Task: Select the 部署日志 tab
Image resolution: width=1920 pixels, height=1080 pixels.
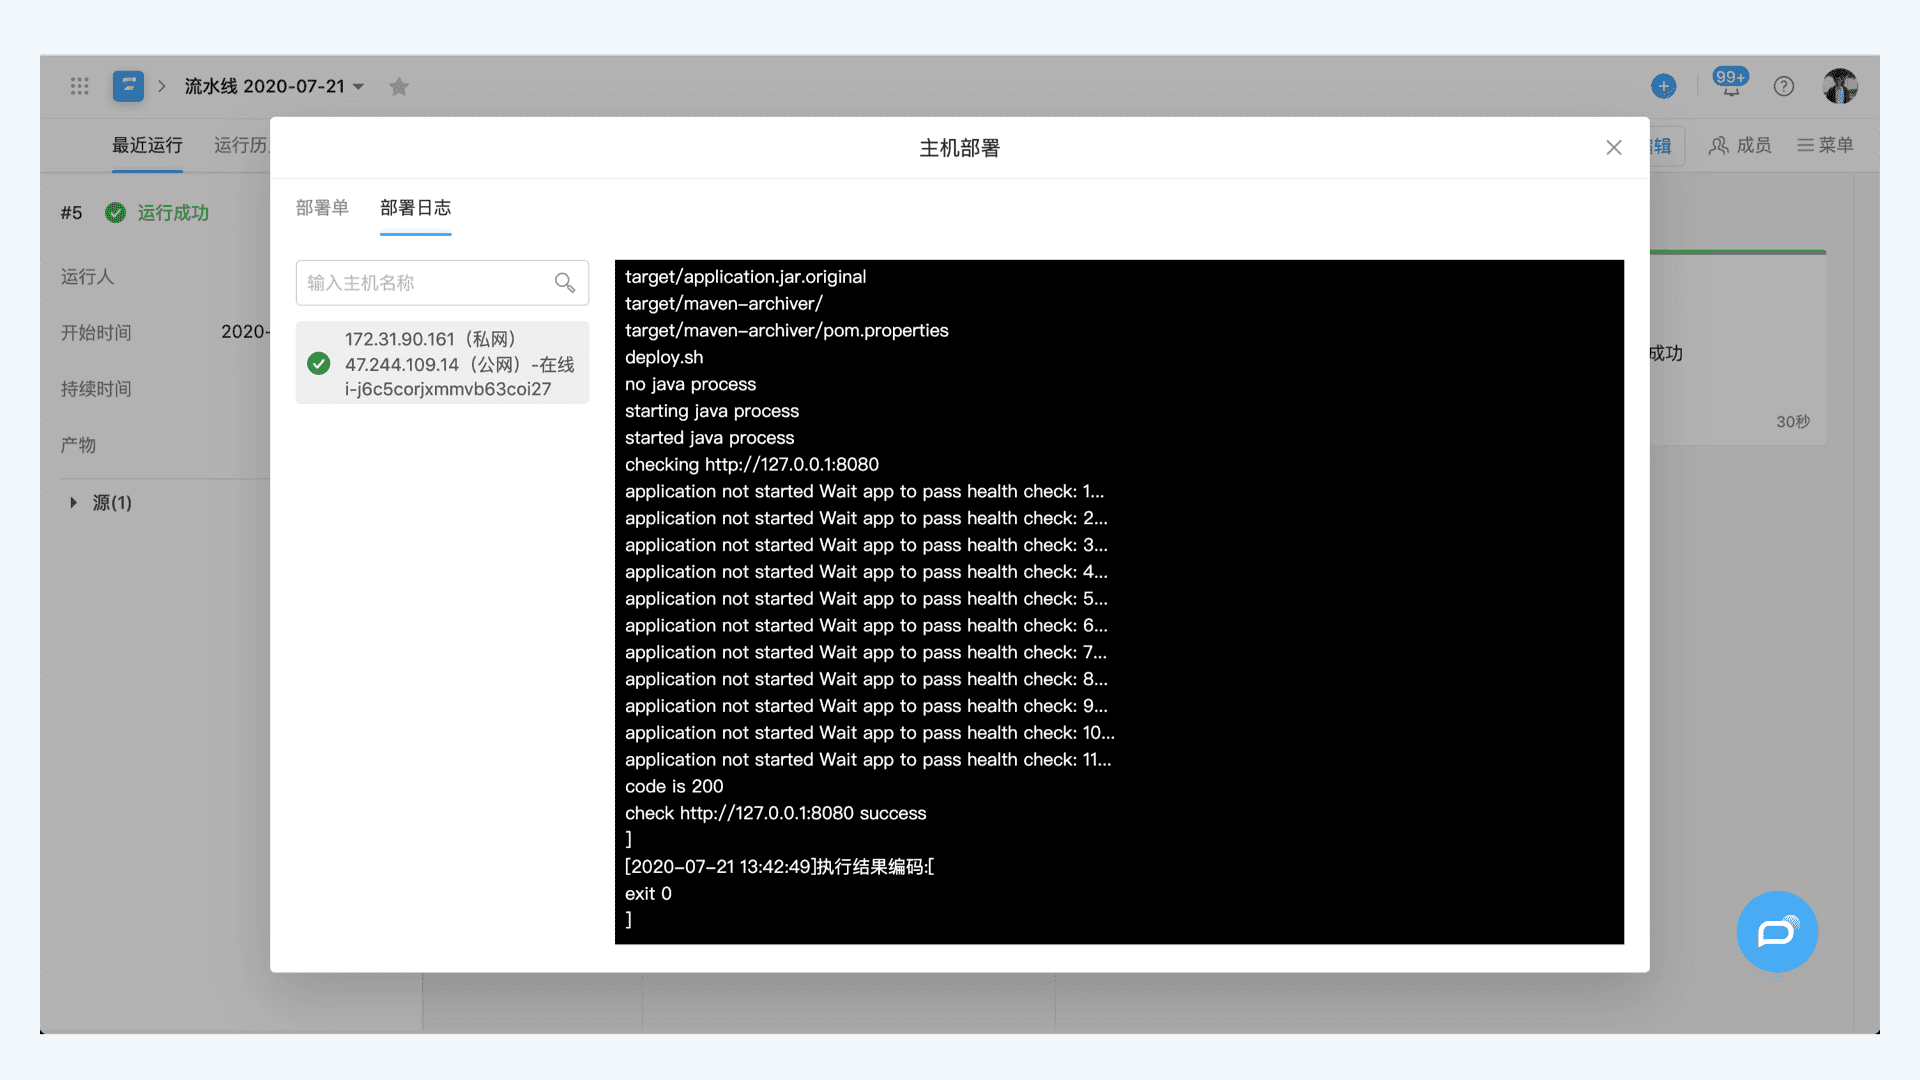Action: click(x=415, y=208)
